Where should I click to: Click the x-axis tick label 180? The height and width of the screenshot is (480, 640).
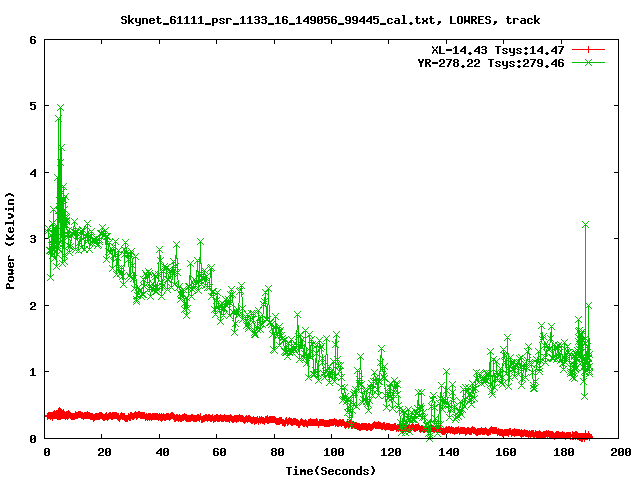click(563, 452)
